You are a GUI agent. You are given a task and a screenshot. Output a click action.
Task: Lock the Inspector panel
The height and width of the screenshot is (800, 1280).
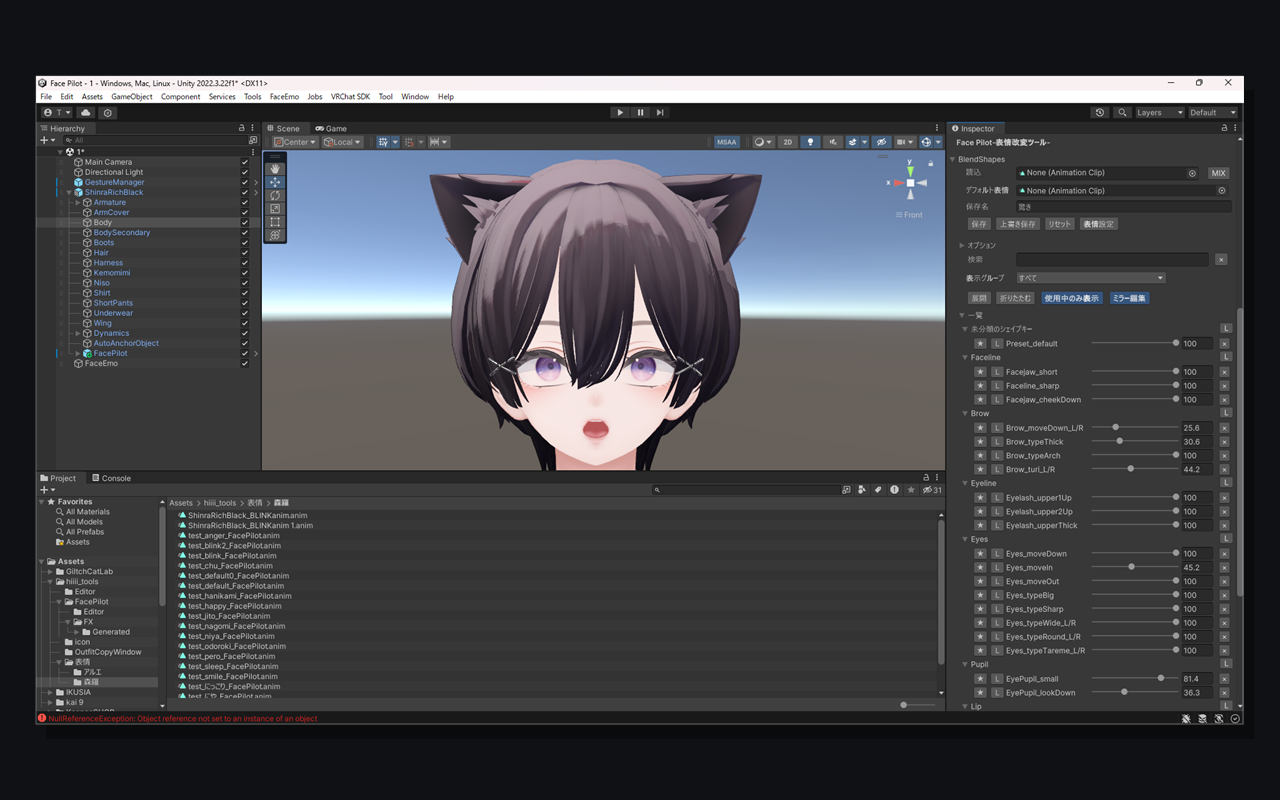1224,128
